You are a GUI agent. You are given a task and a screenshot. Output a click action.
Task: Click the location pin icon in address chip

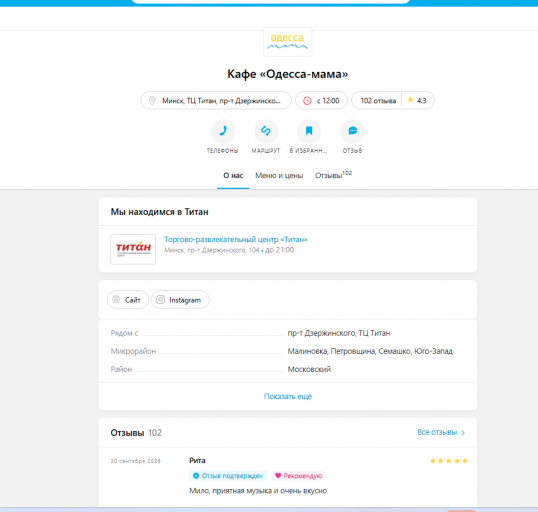coord(152,101)
